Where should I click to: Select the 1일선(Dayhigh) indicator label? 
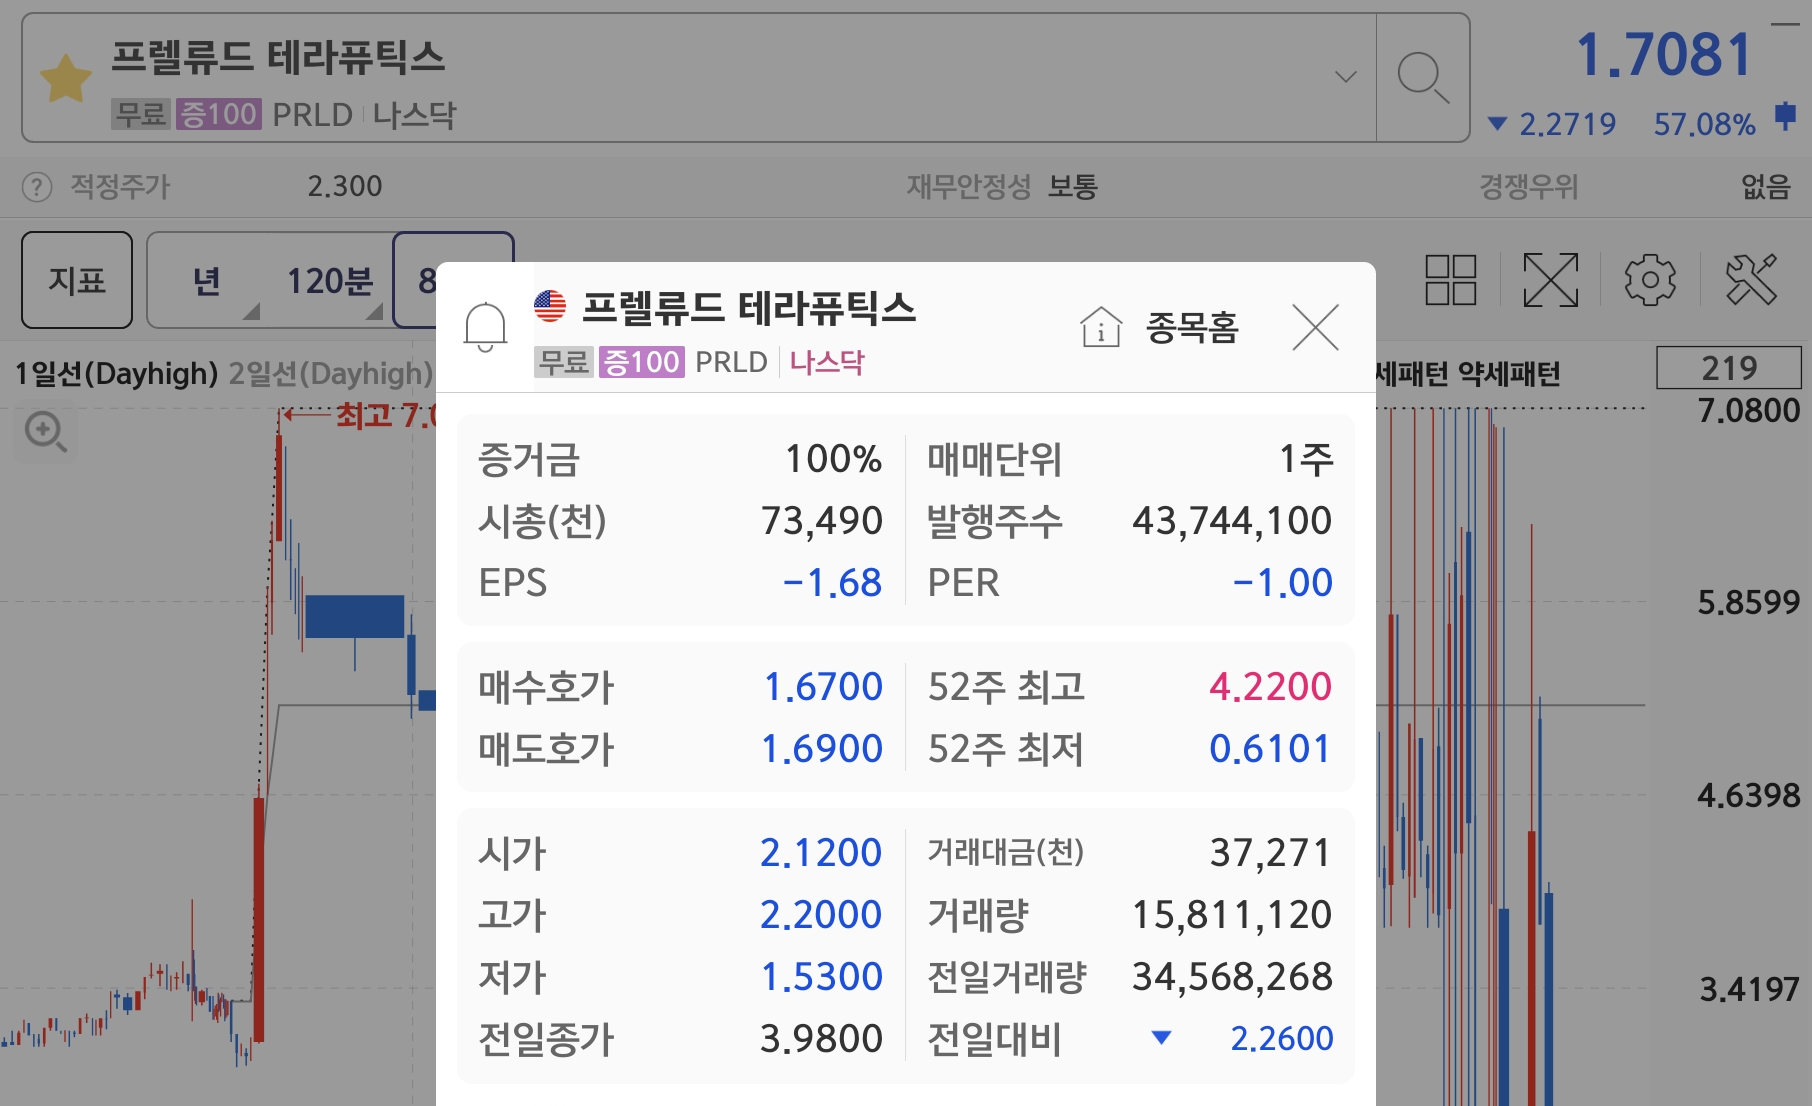coord(116,374)
